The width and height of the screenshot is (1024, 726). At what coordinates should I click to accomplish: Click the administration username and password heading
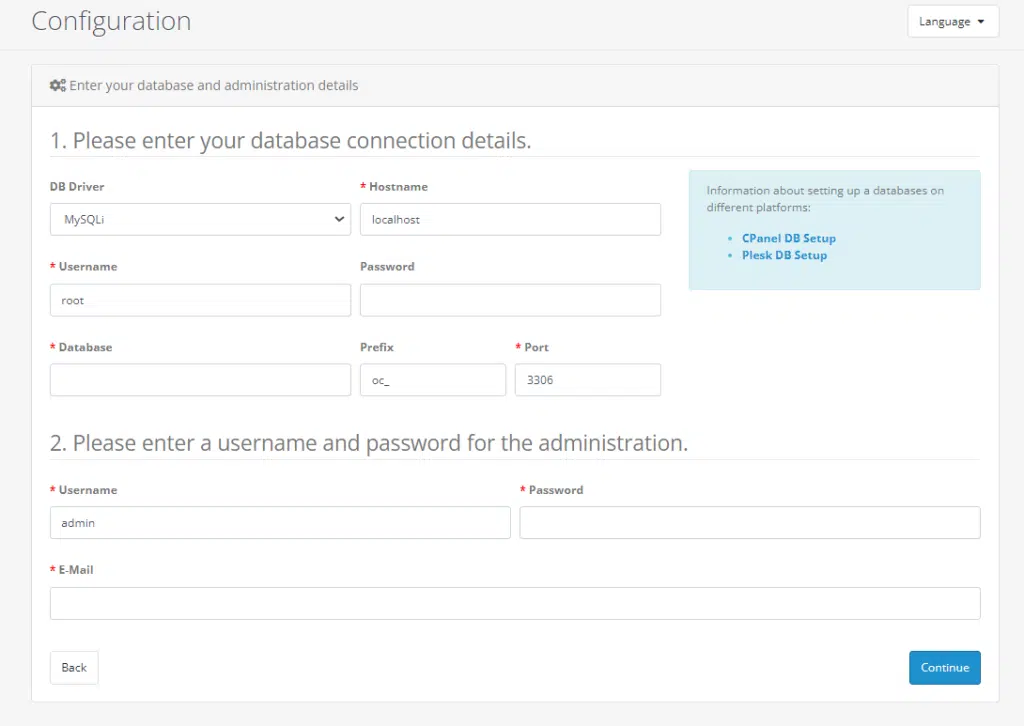[369, 443]
